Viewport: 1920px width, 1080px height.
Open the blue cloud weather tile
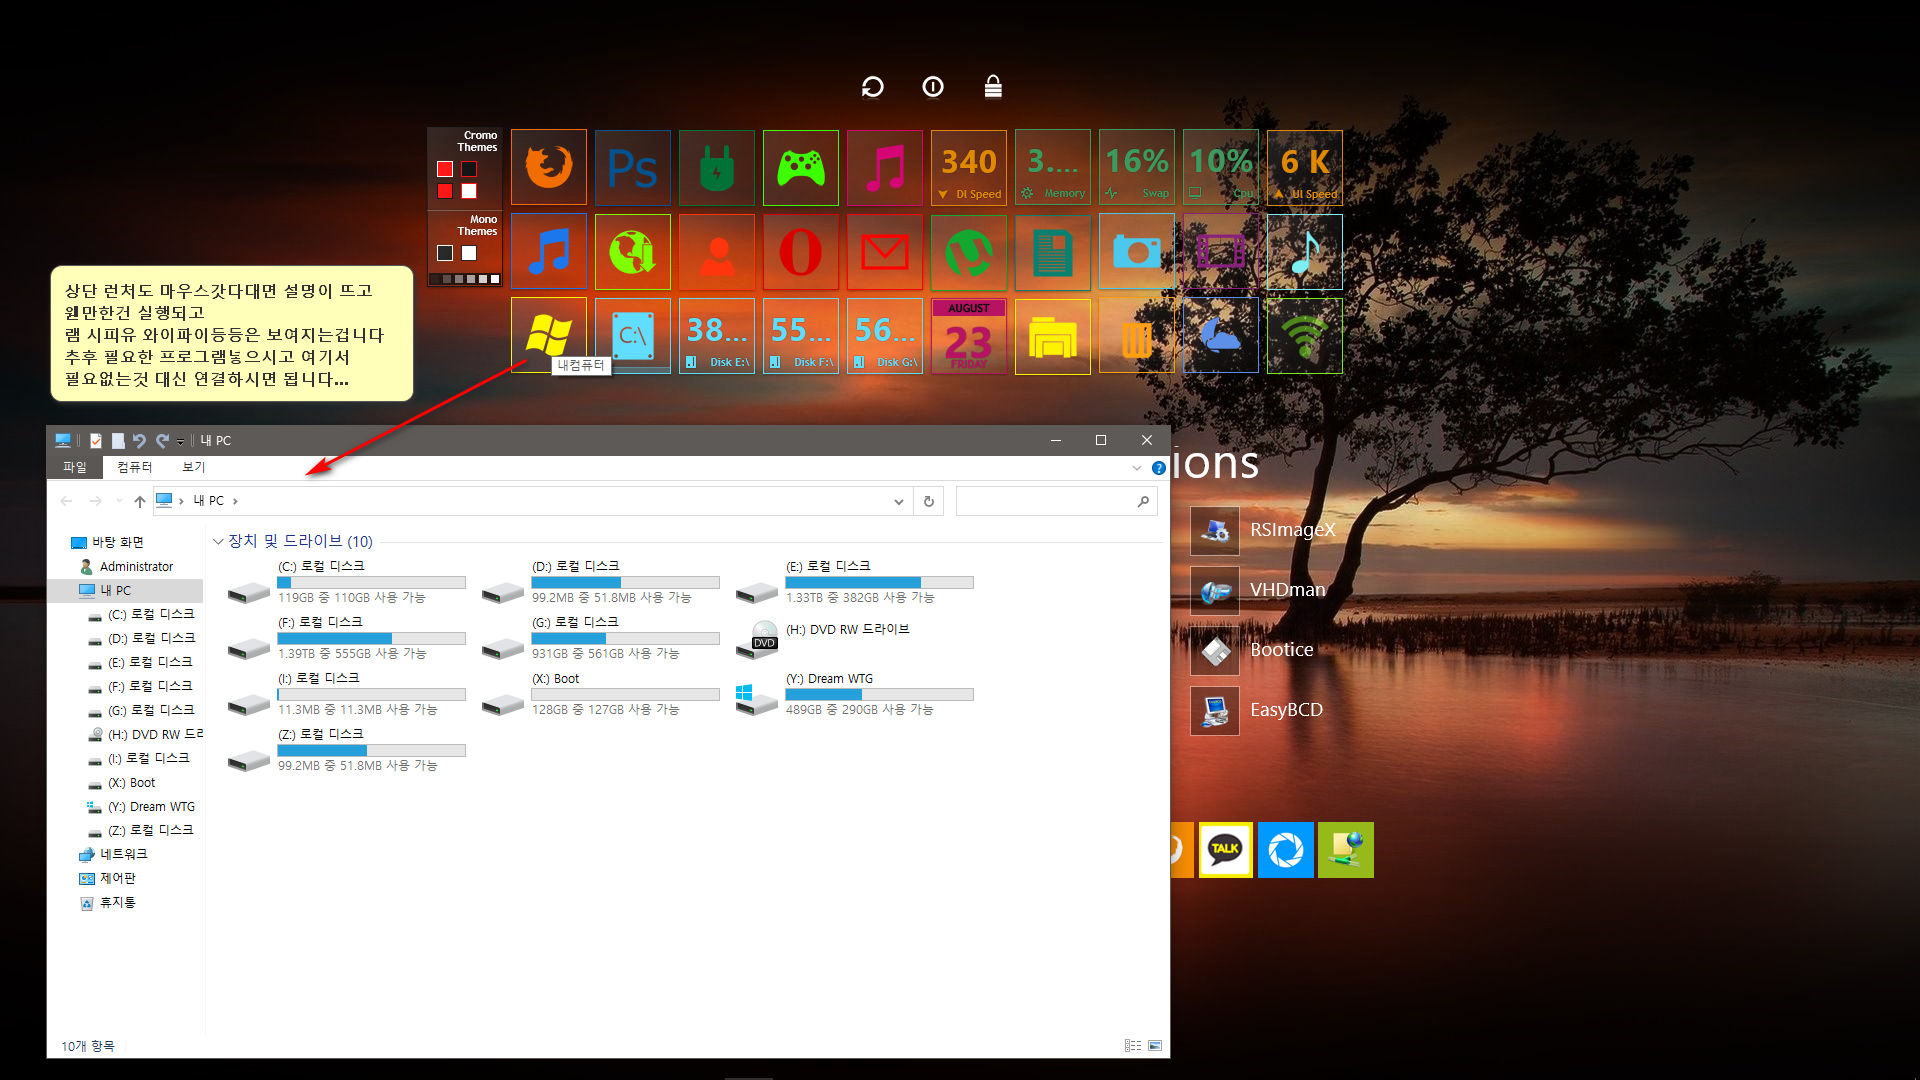coord(1220,336)
